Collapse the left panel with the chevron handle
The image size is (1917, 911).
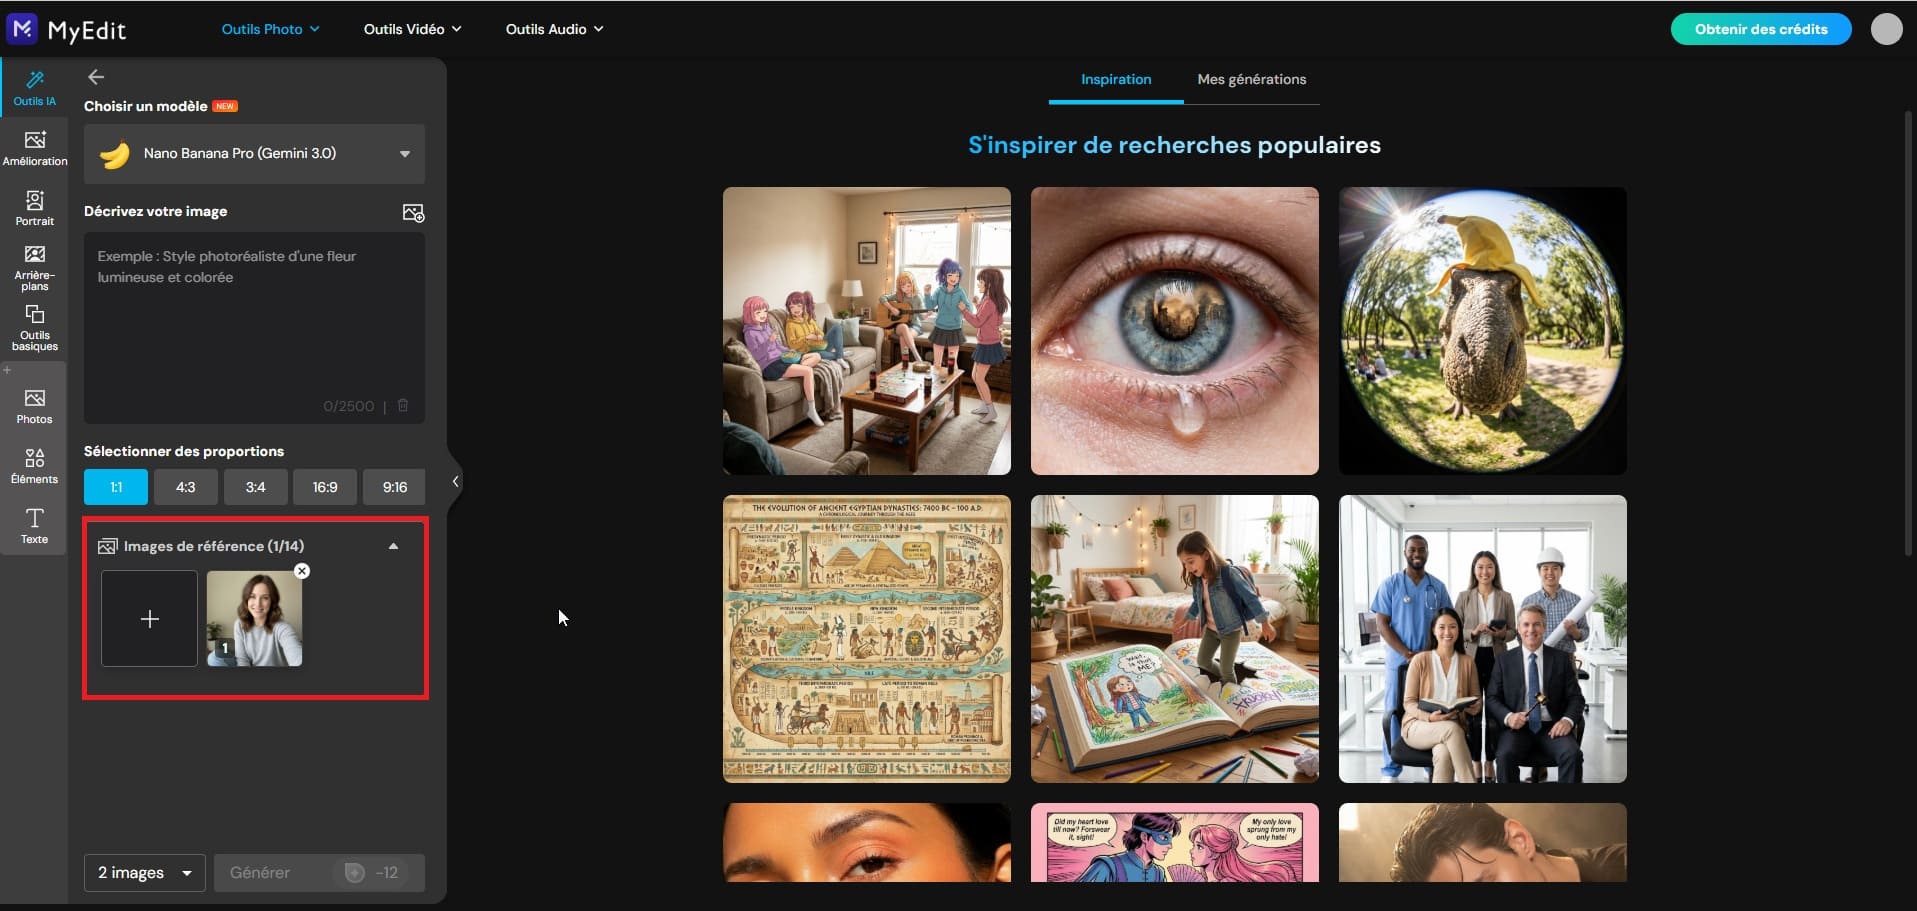pos(455,481)
